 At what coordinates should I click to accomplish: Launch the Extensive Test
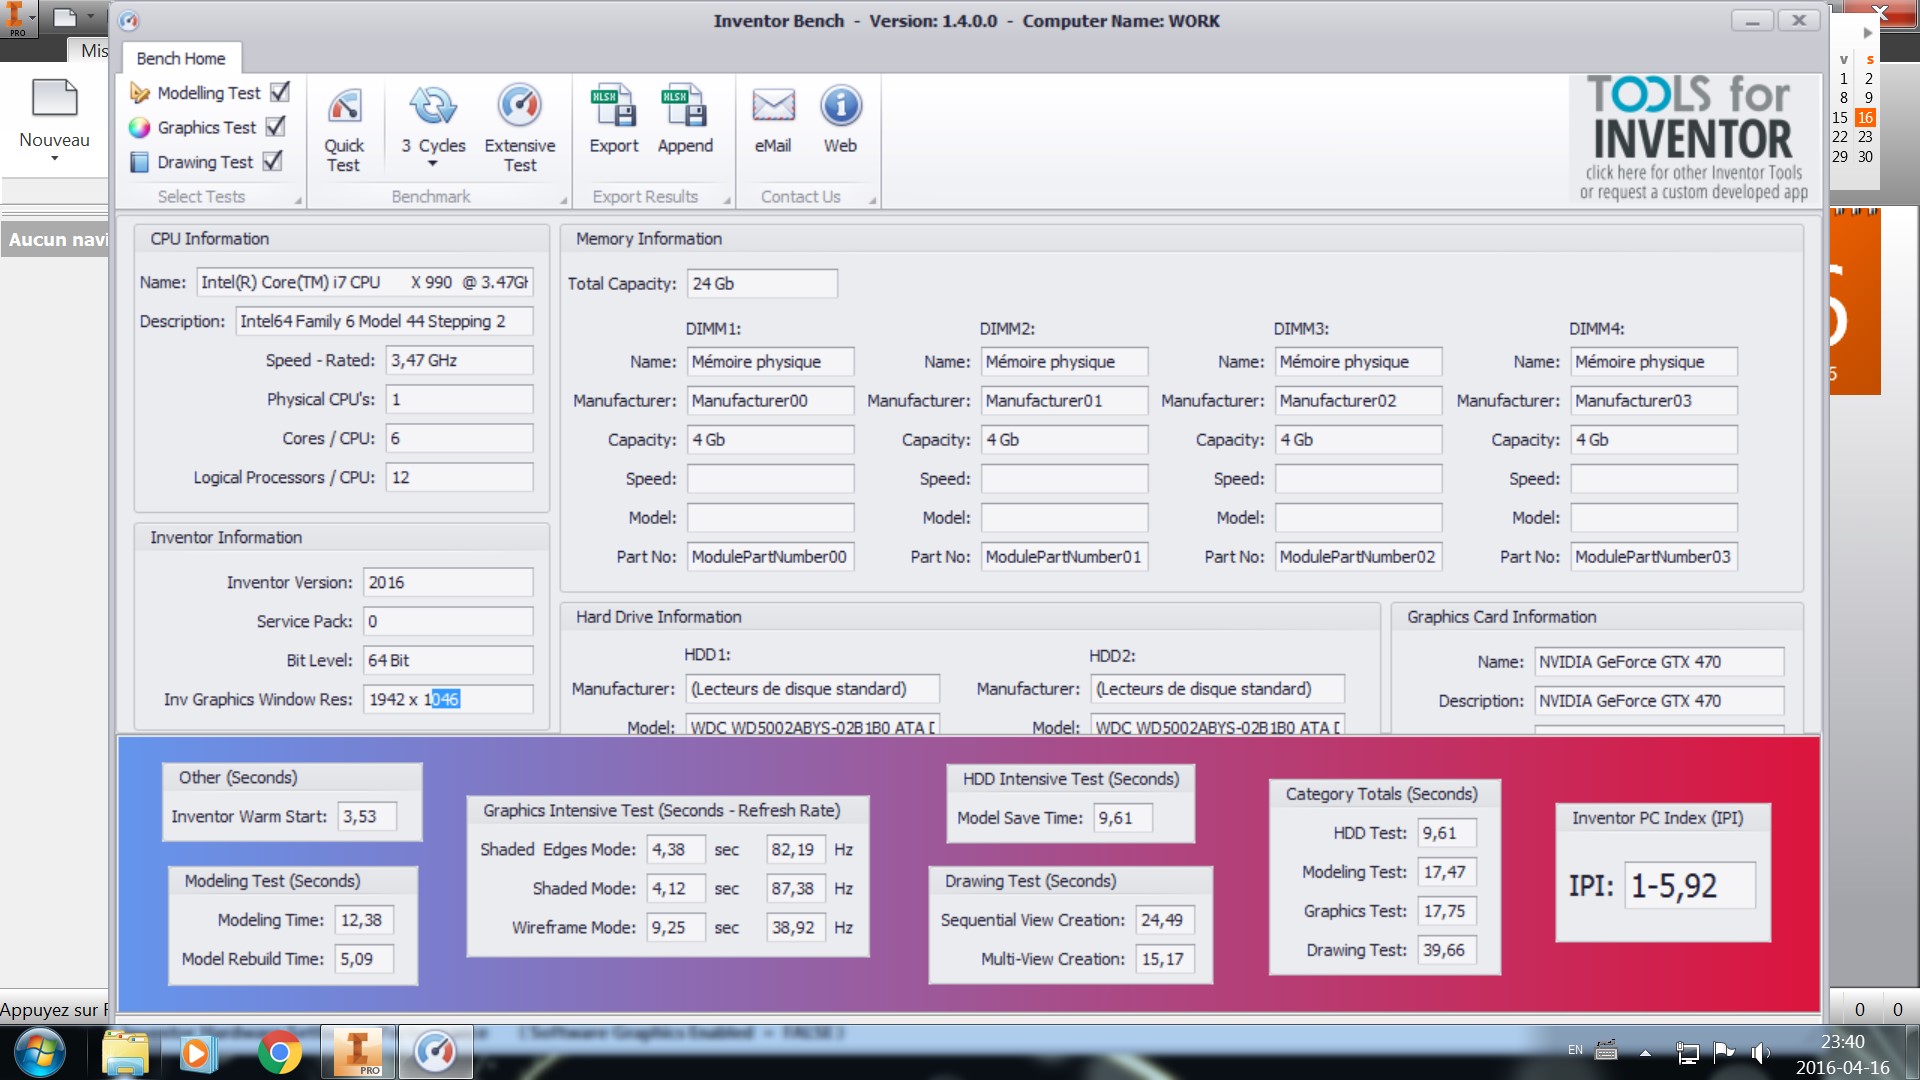pyautogui.click(x=520, y=130)
